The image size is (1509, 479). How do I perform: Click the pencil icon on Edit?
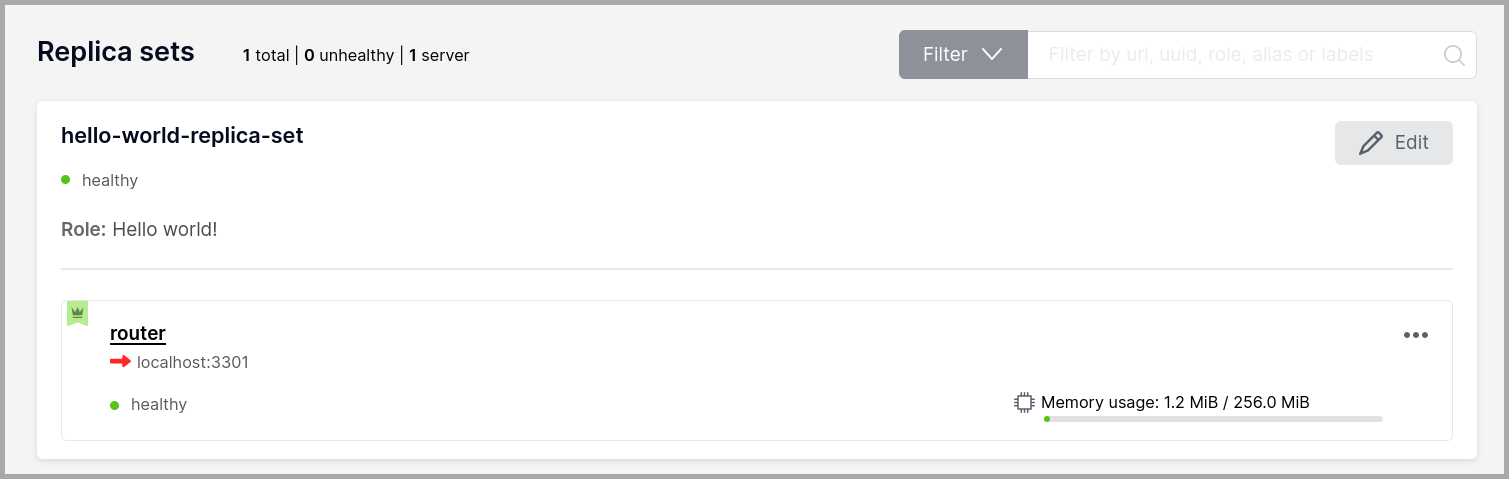click(1371, 143)
